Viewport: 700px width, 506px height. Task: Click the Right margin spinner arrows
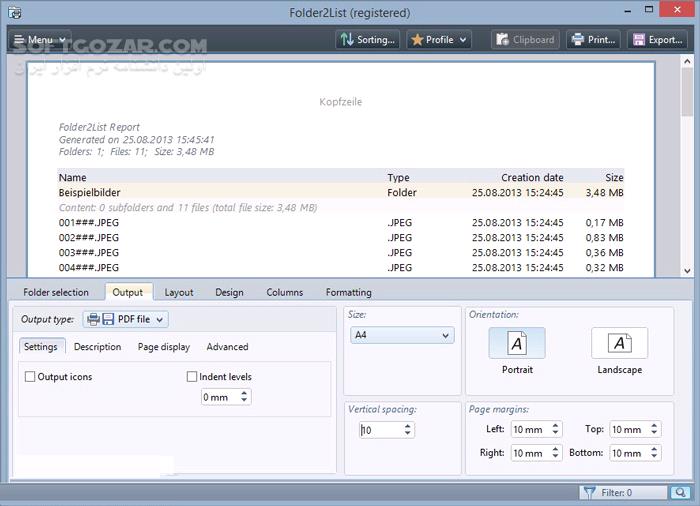tap(555, 453)
